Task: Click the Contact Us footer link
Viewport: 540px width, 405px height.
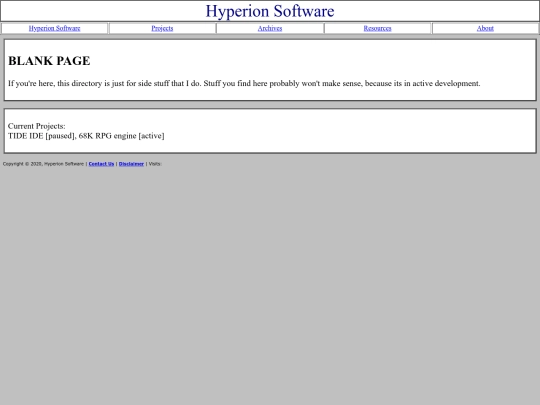Action: [x=101, y=164]
